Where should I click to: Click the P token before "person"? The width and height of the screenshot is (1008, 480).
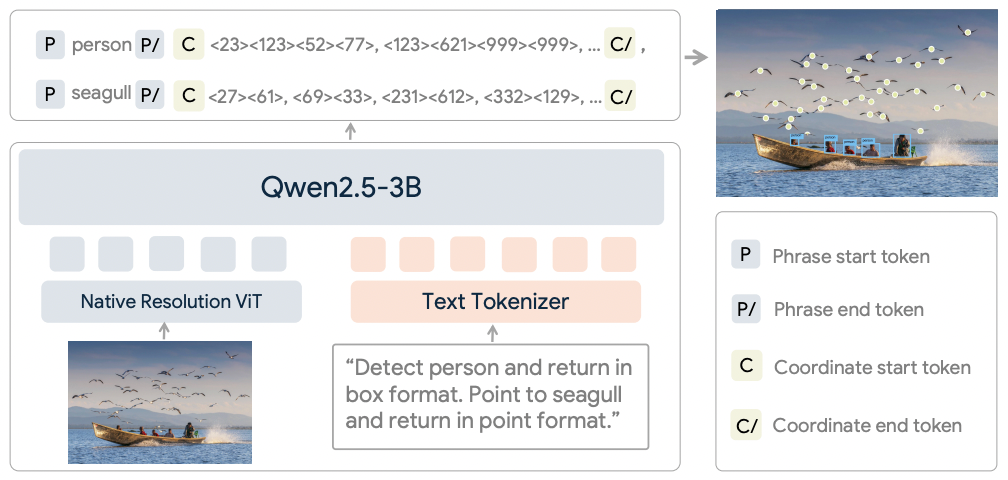click(50, 45)
